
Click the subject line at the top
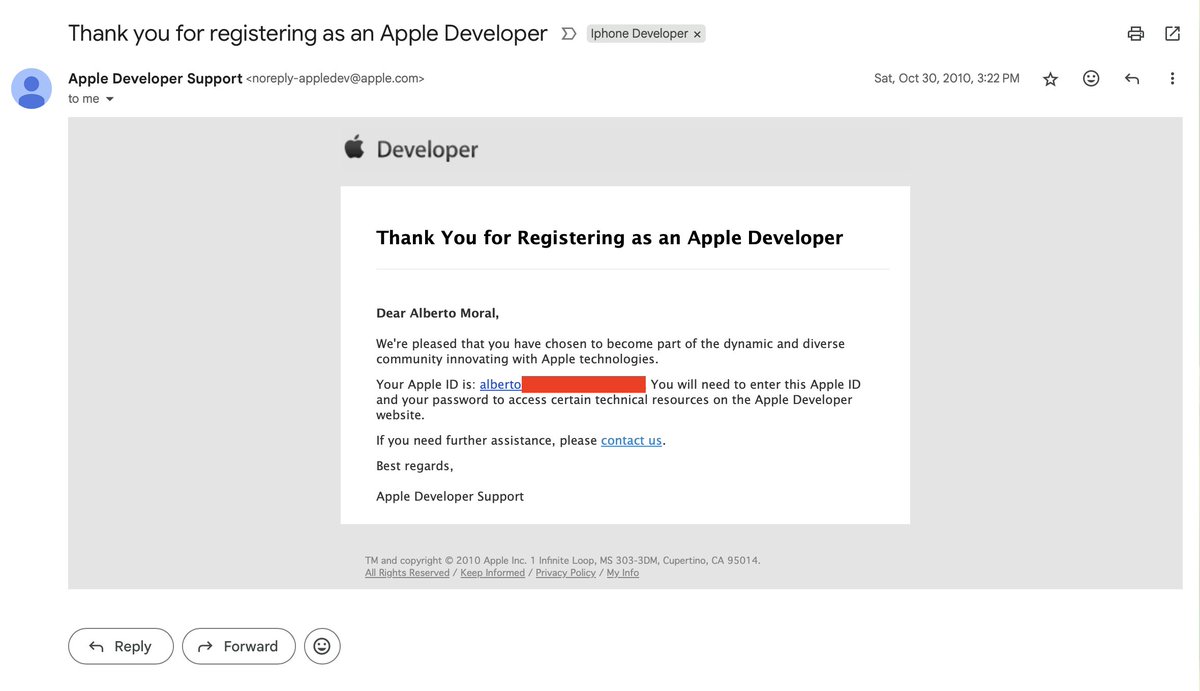point(308,33)
